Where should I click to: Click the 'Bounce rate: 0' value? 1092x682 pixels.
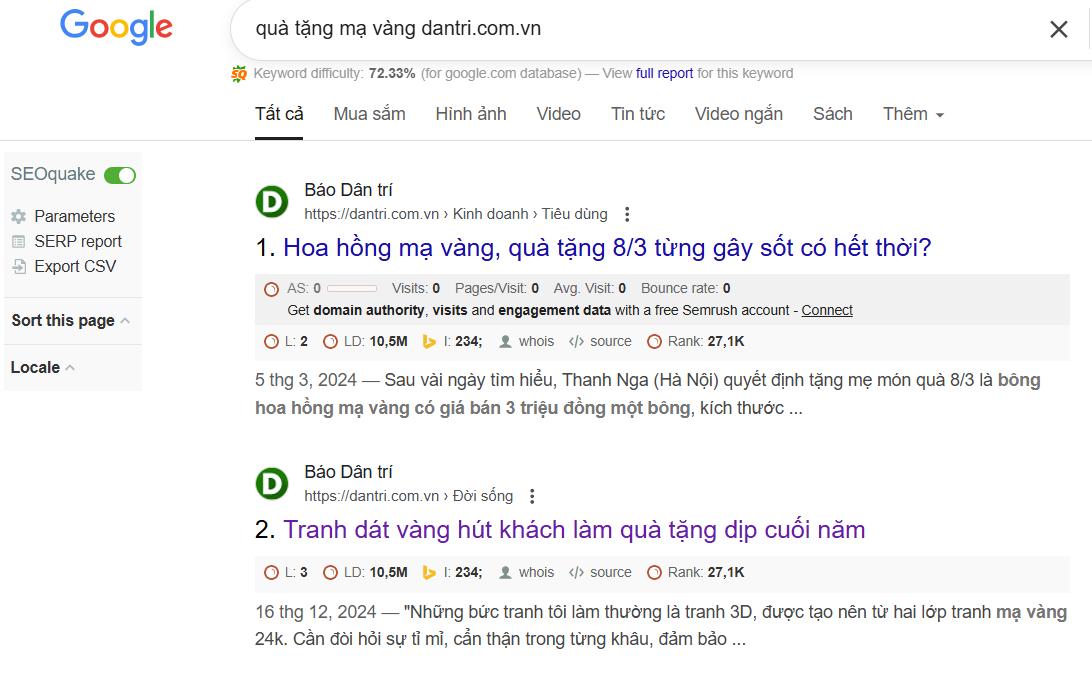[685, 288]
